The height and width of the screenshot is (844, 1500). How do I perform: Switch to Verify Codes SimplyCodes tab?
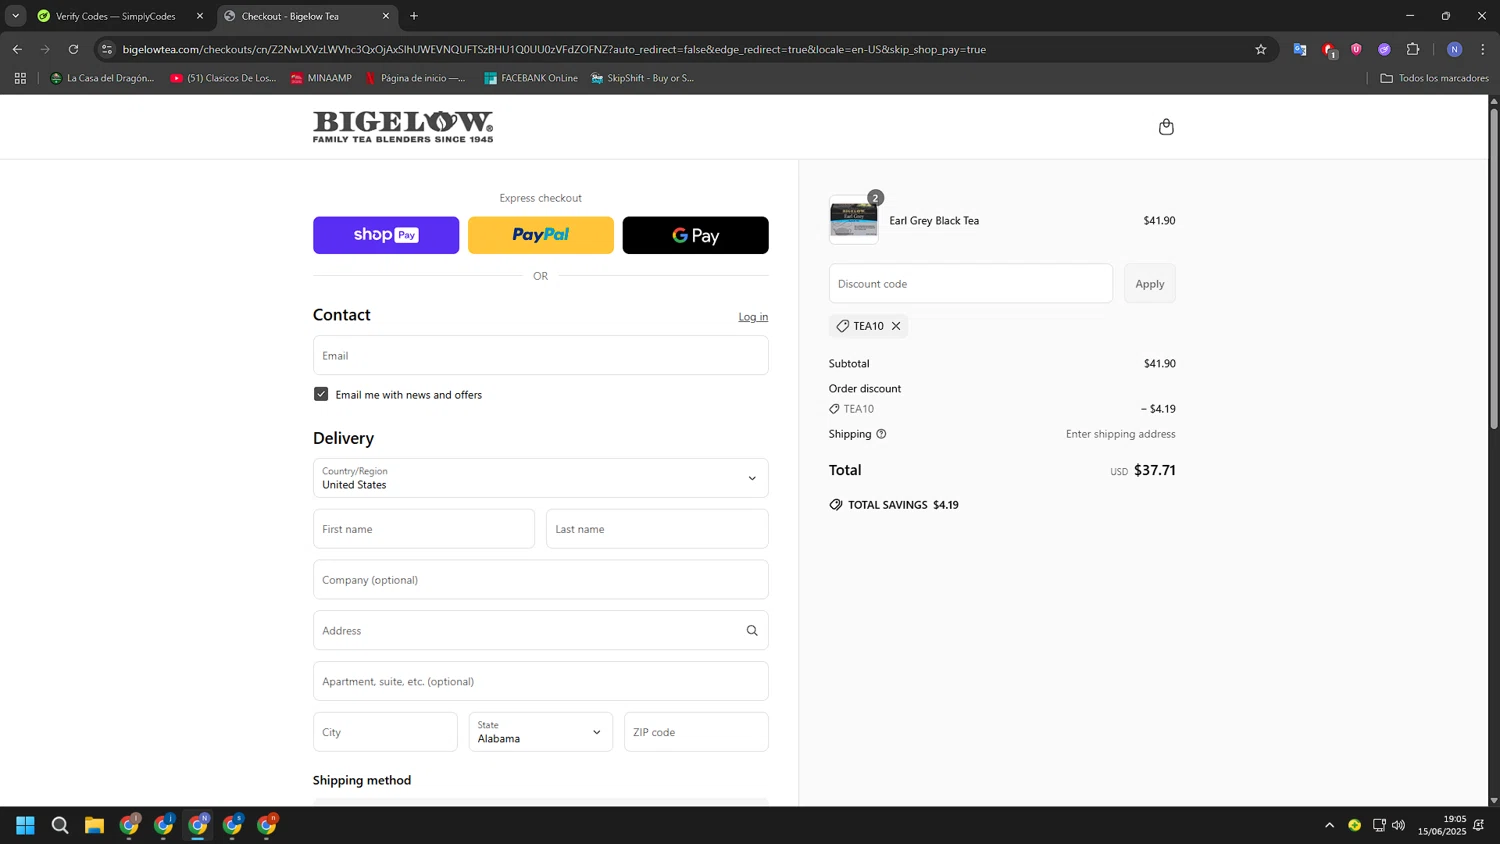[x=117, y=16]
